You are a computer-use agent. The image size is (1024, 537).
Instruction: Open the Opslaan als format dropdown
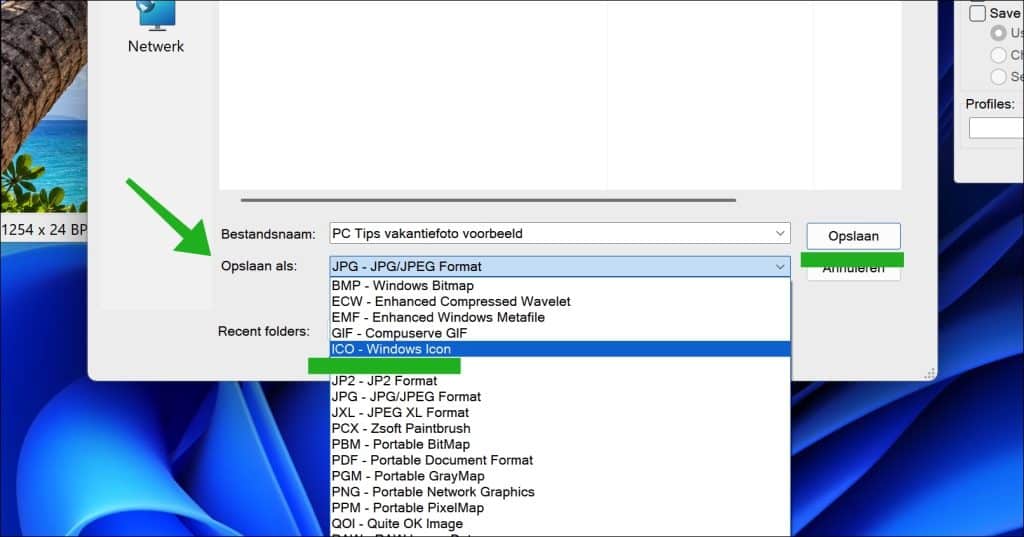coord(560,267)
